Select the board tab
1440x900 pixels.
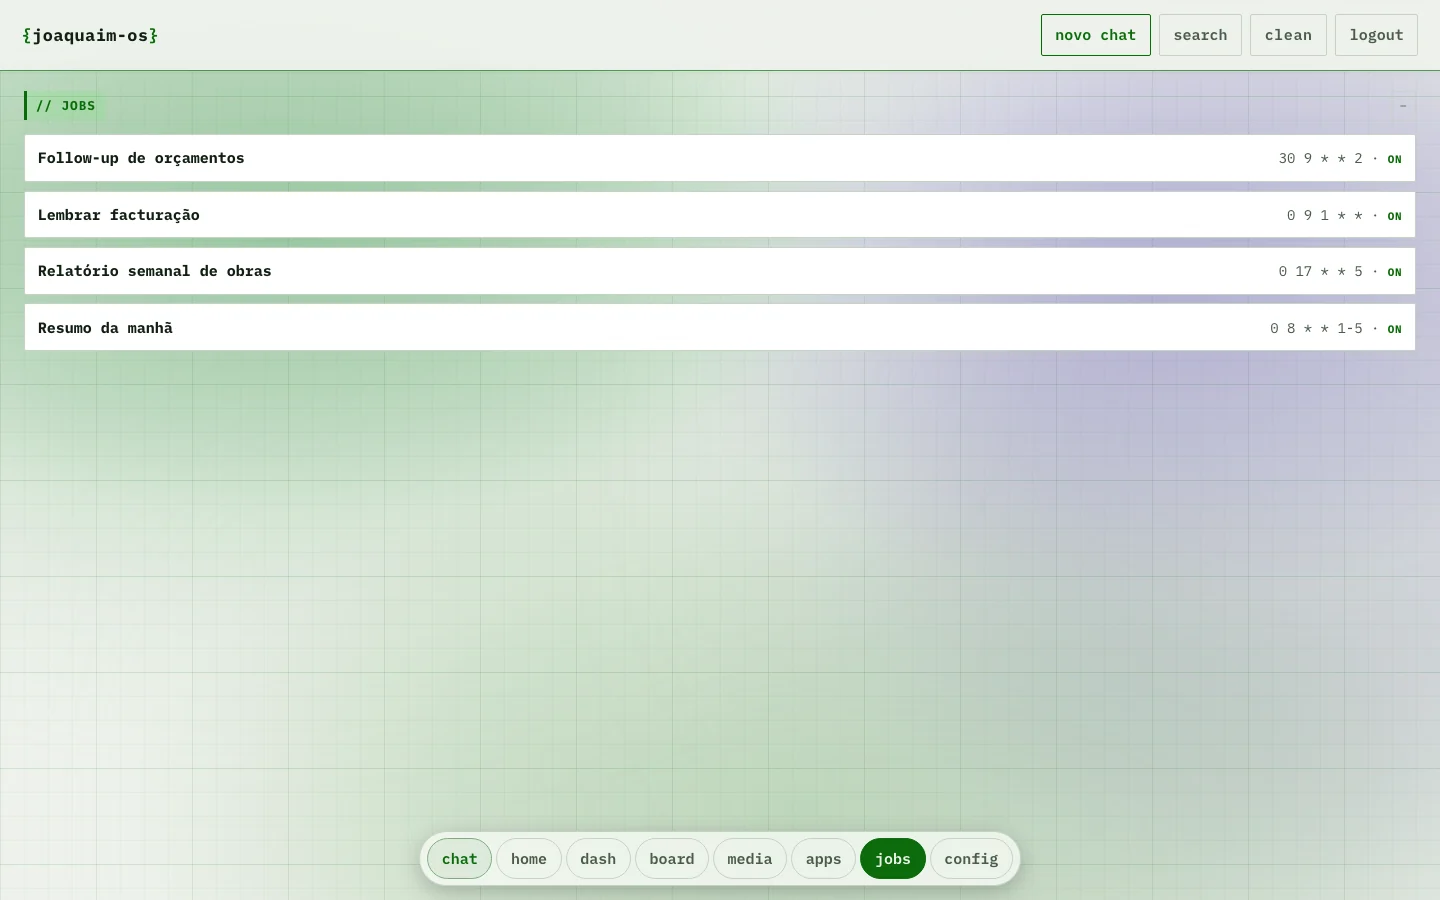click(x=671, y=859)
